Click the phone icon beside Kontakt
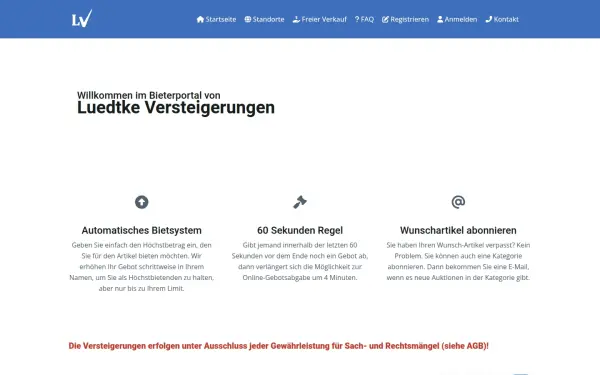 pyautogui.click(x=489, y=19)
